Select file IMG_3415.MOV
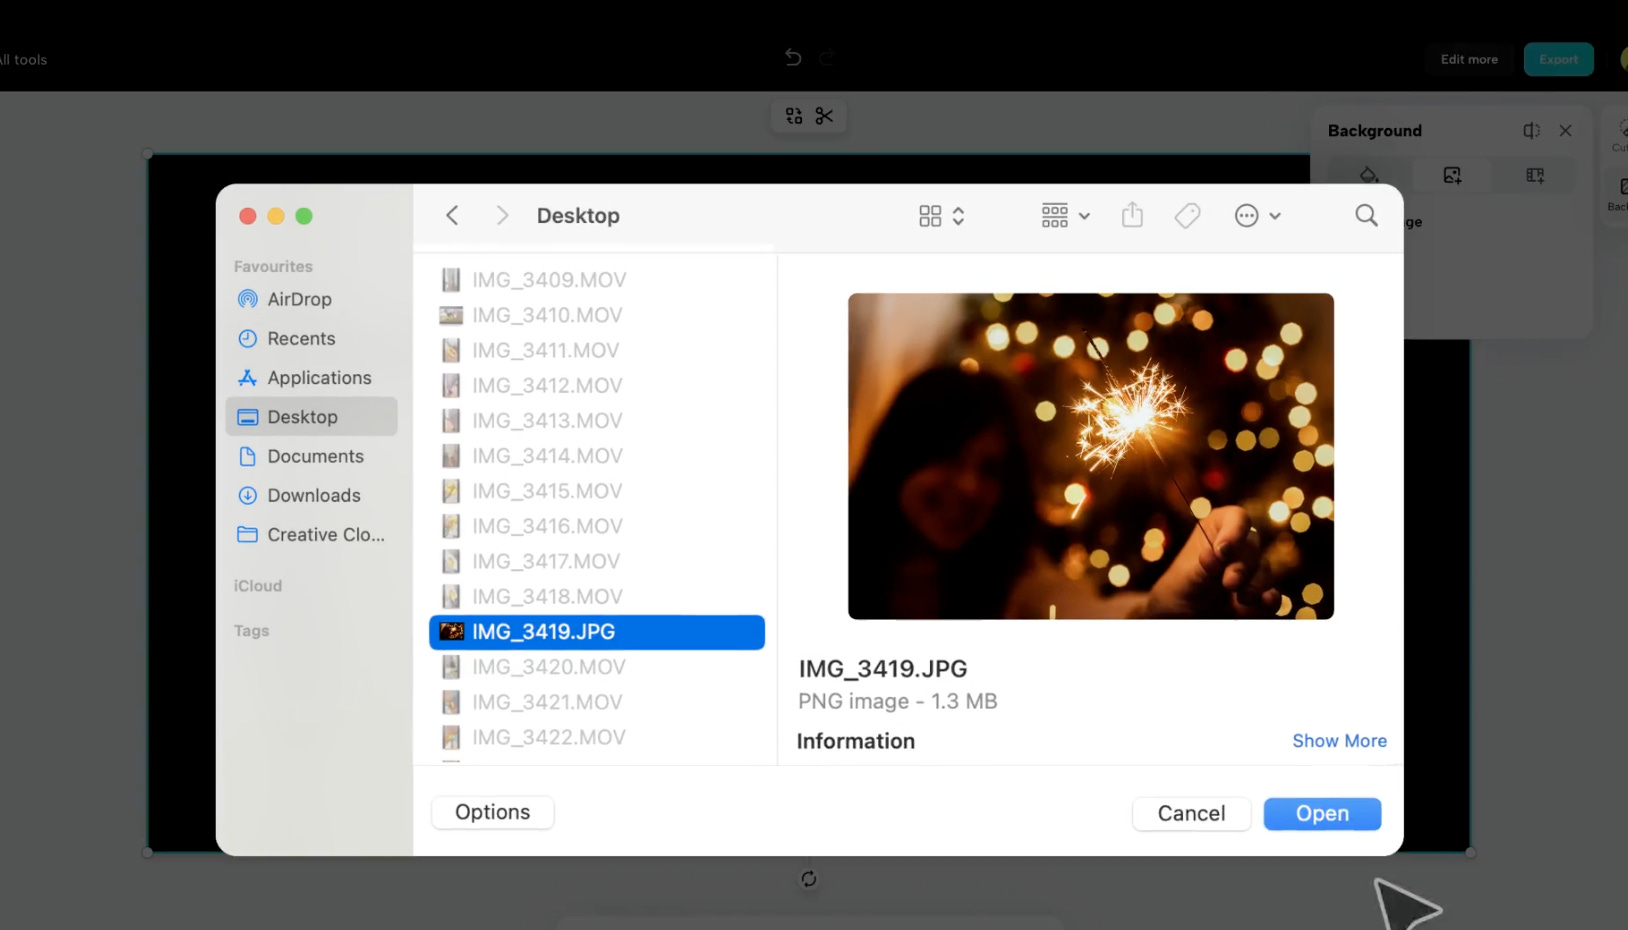Screen dimensions: 1628x930 [597, 491]
